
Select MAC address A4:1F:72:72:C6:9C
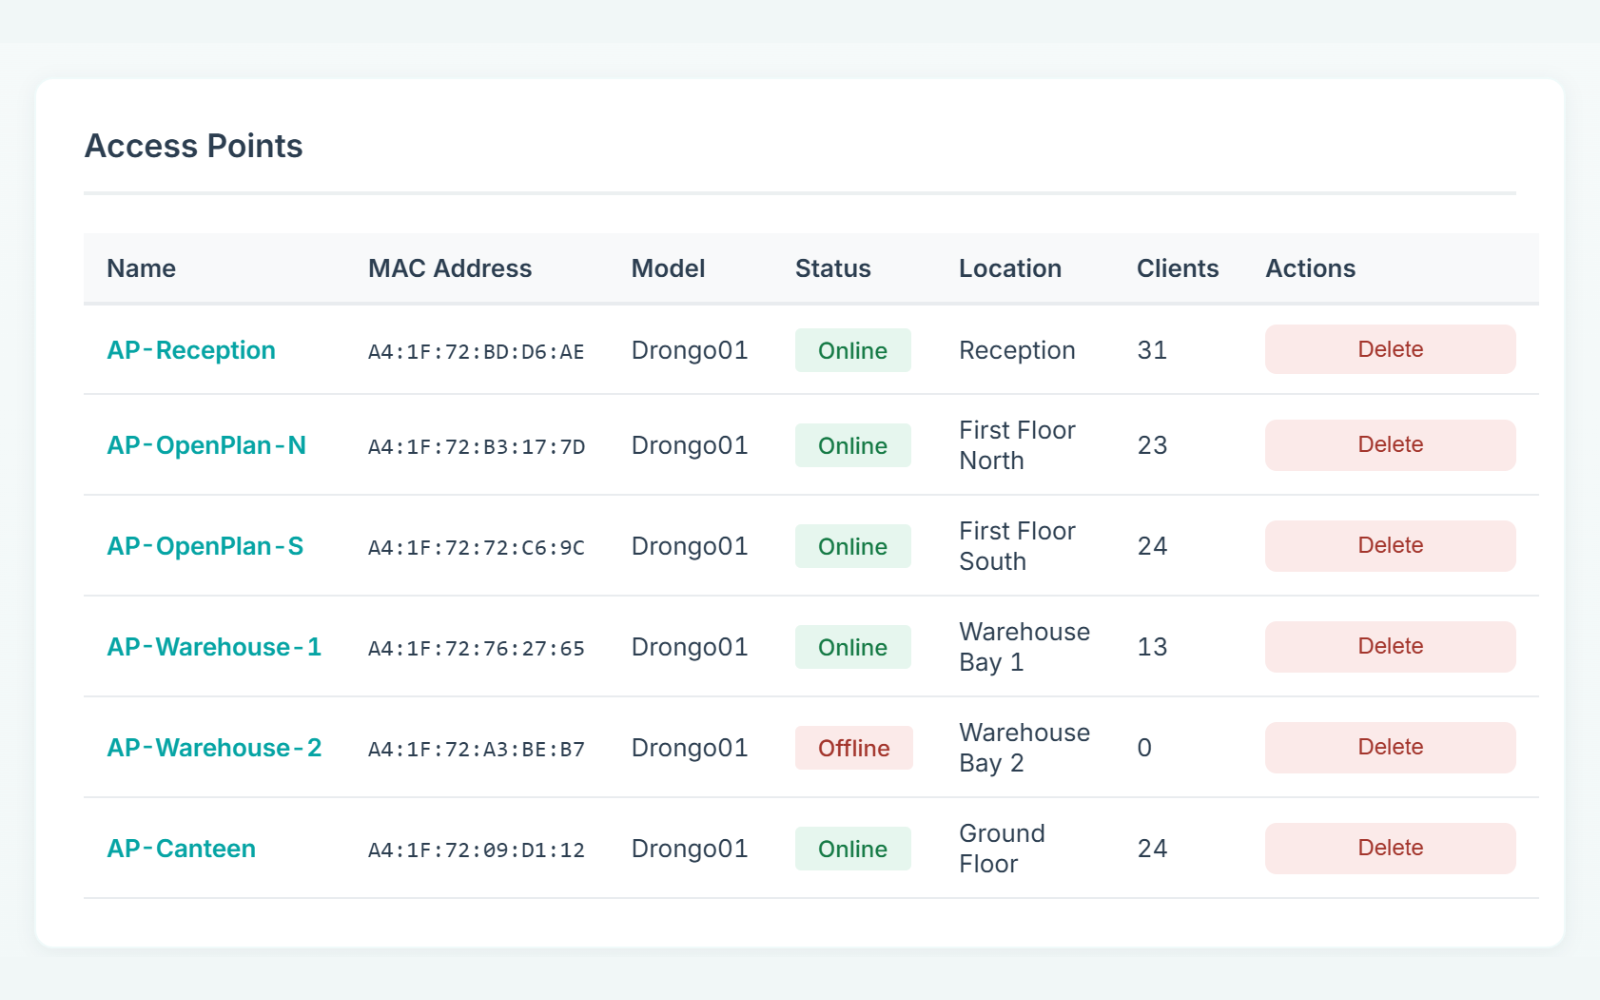476,547
